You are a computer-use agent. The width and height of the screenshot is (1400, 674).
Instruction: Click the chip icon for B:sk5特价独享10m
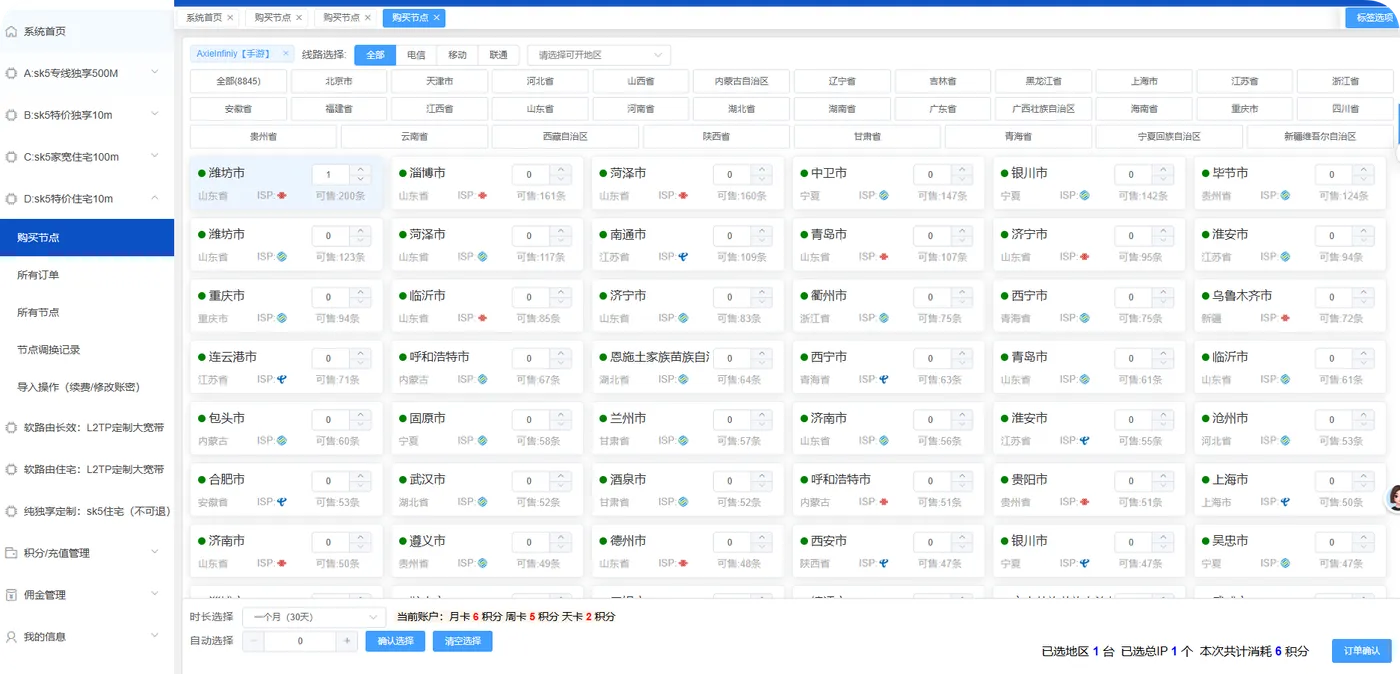pyautogui.click(x=11, y=115)
